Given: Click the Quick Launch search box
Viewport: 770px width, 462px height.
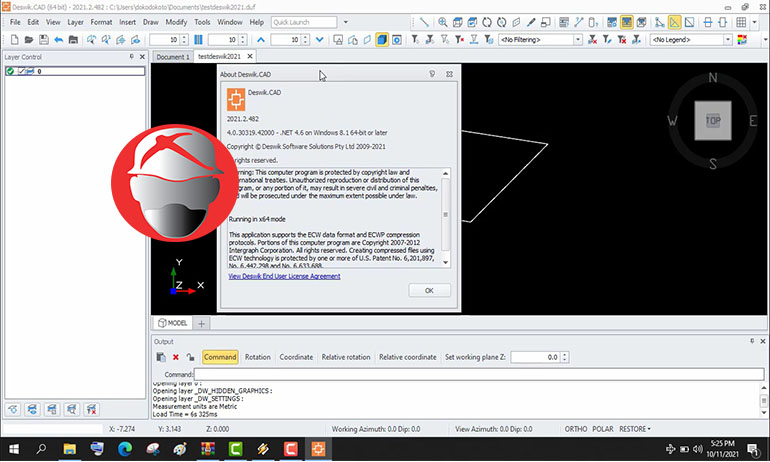Looking at the screenshot, I should [x=304, y=22].
